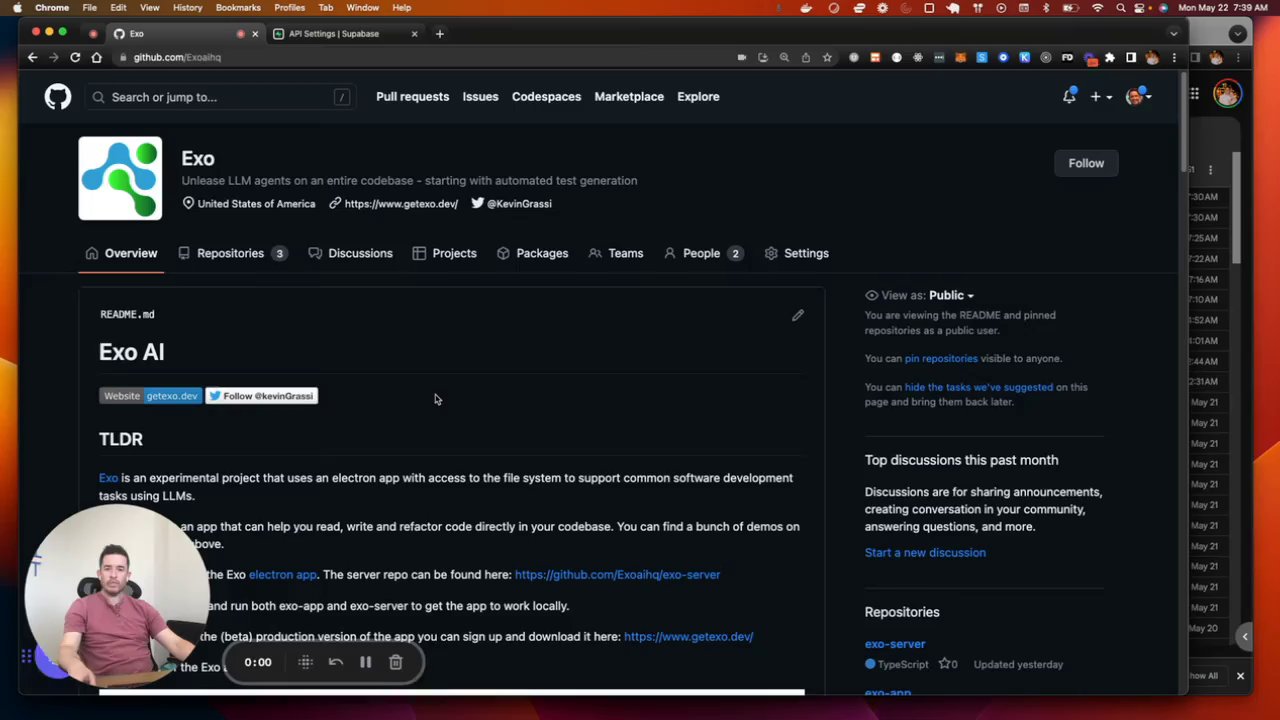Viewport: 1280px width, 720px height.
Task: Click the pin repositories link
Action: click(941, 358)
